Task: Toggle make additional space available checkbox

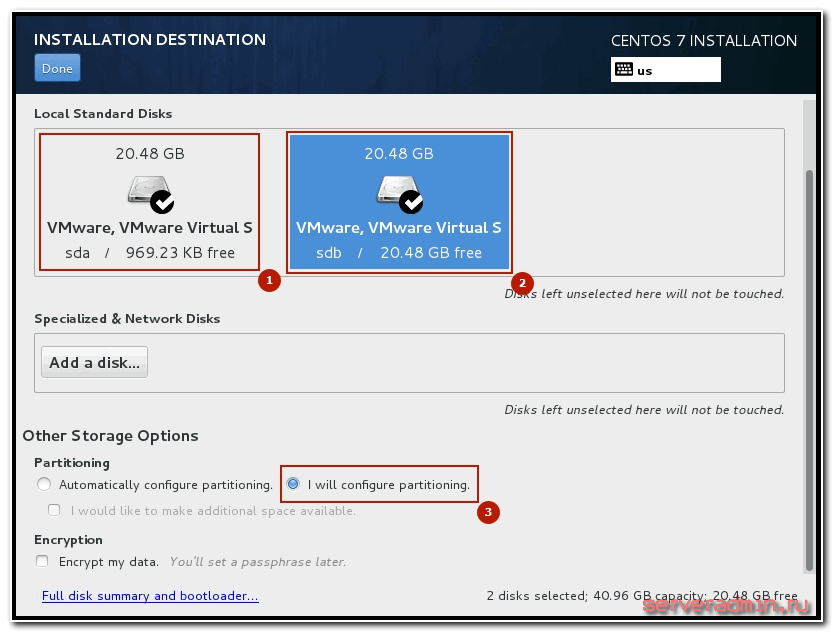Action: pos(54,510)
